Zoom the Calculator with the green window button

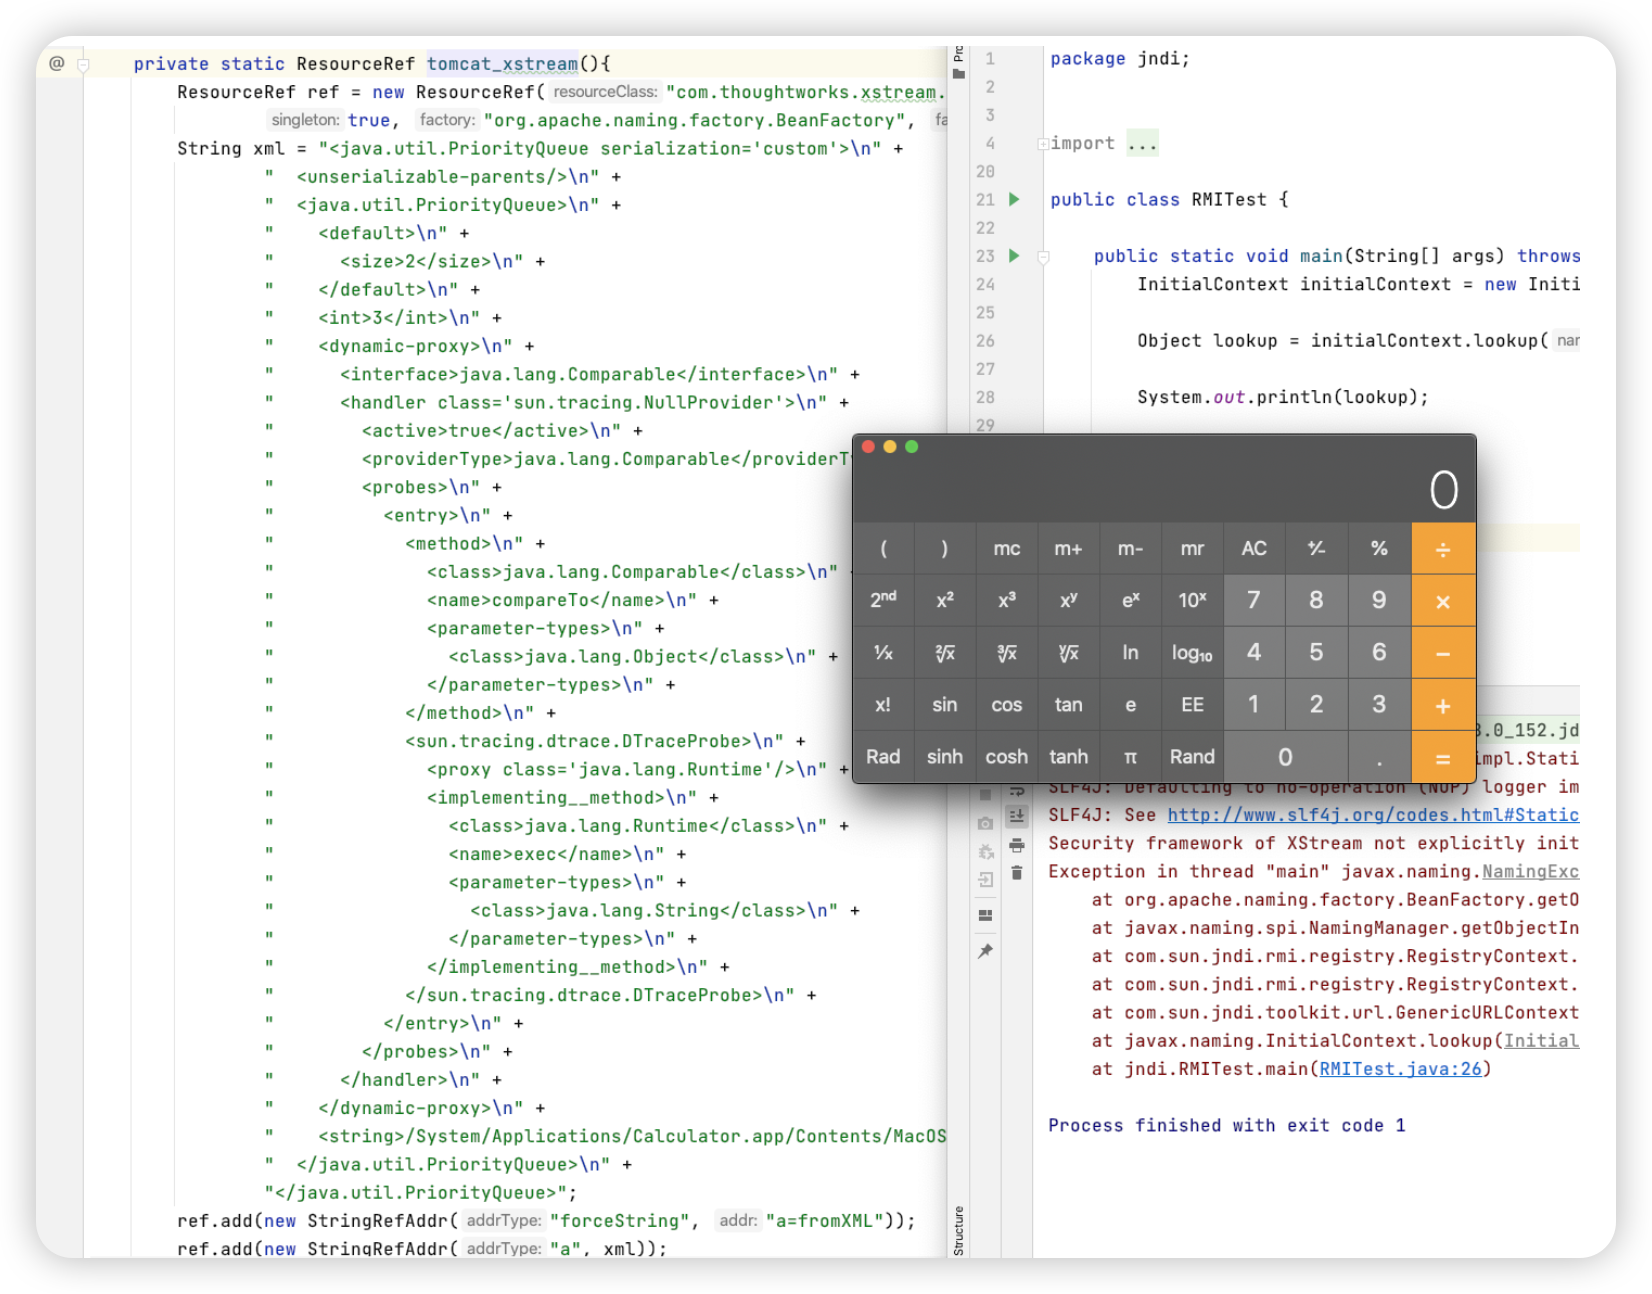911,447
